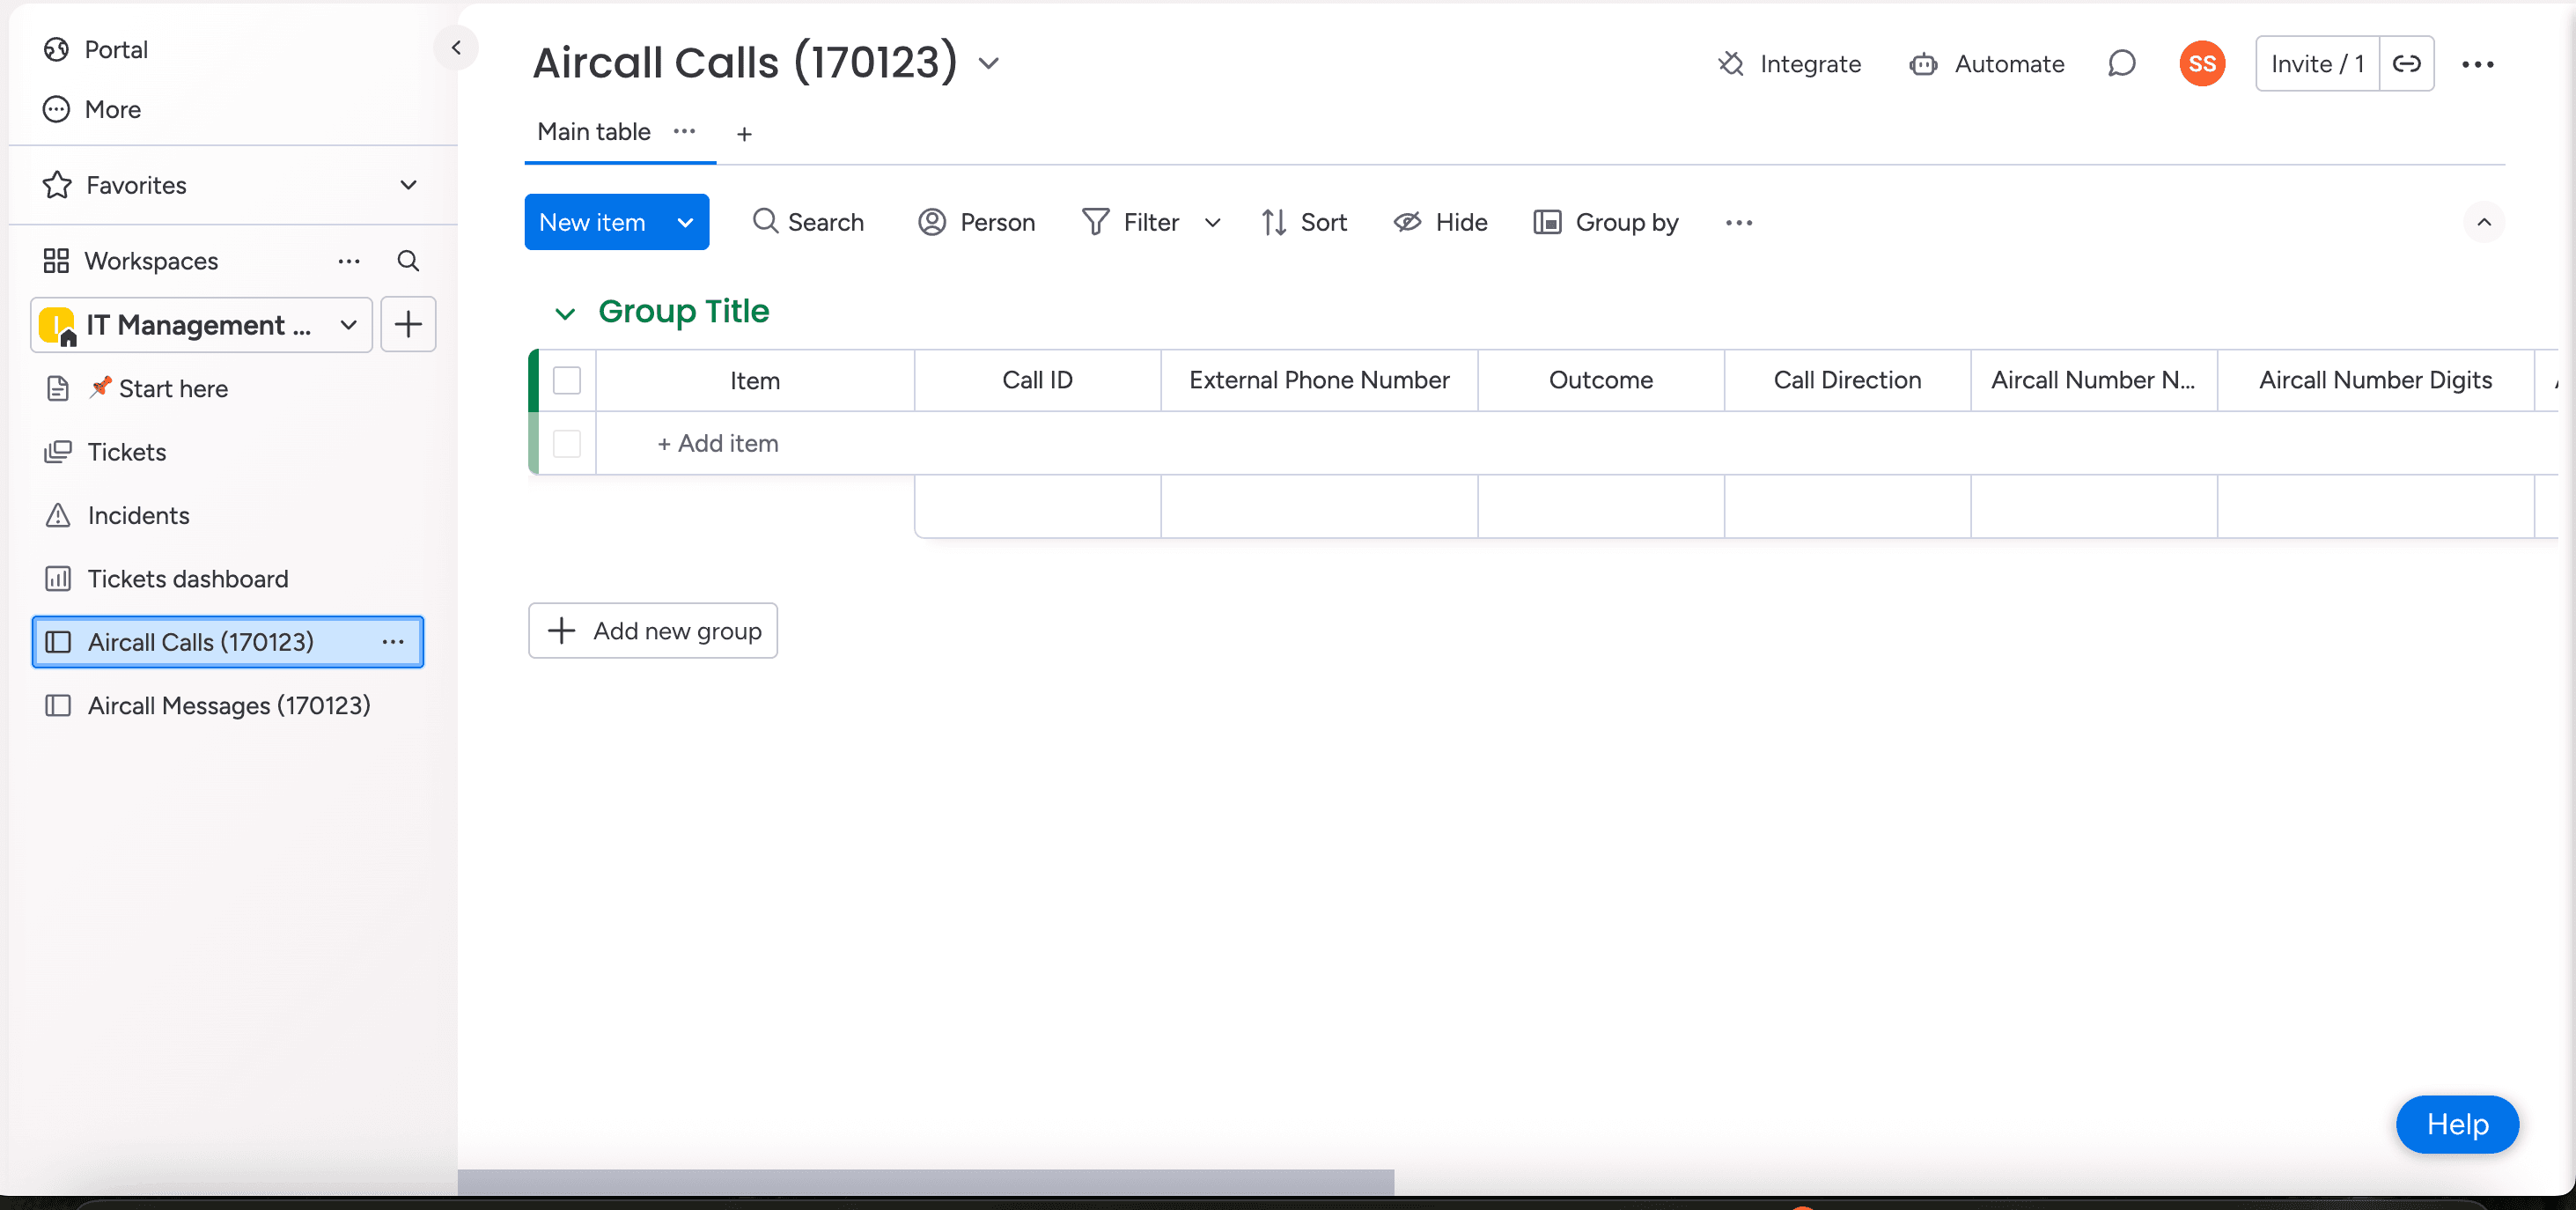2576x1210 pixels.
Task: Collapse the Group Title group chevron
Action: click(x=565, y=314)
